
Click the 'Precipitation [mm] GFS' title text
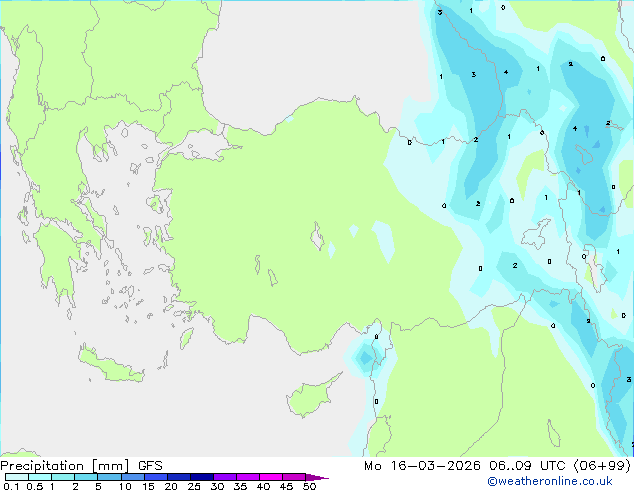pyautogui.click(x=81, y=466)
